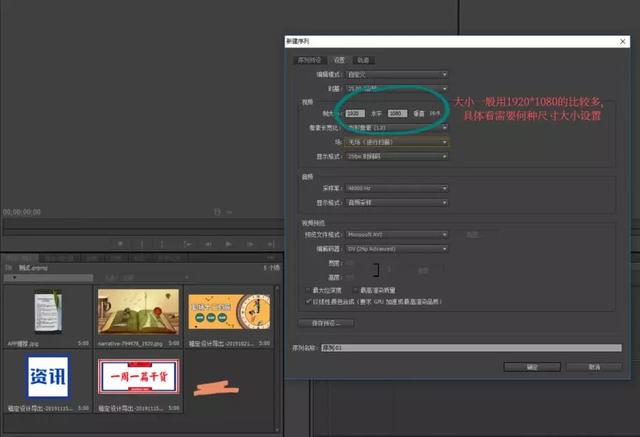The width and height of the screenshot is (640, 437).
Task: Click the Play button in monitor transport
Action: (x=229, y=244)
